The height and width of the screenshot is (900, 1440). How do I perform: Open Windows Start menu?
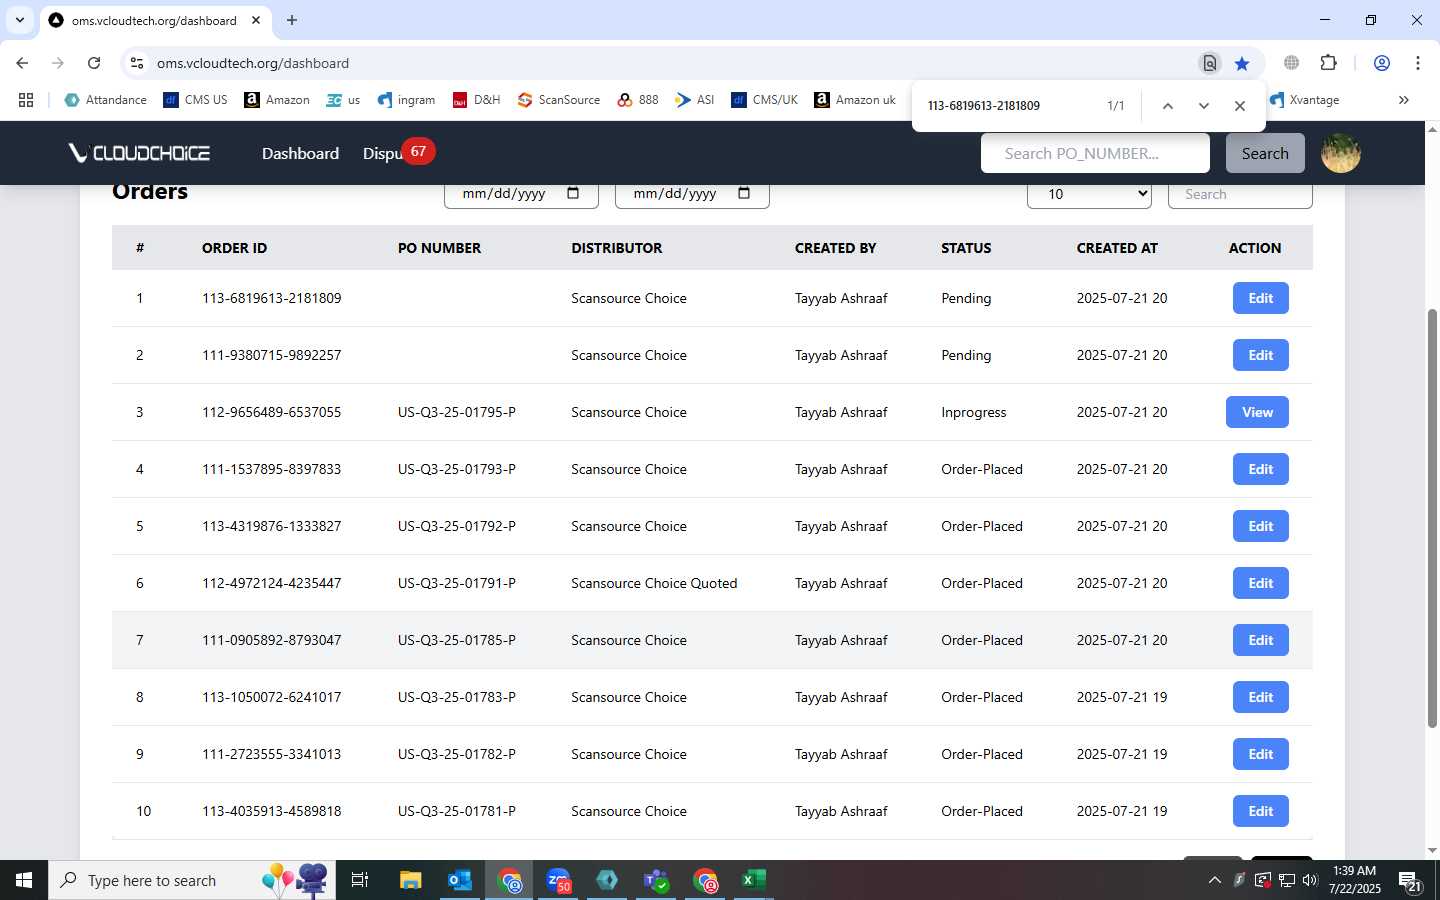pyautogui.click(x=24, y=880)
